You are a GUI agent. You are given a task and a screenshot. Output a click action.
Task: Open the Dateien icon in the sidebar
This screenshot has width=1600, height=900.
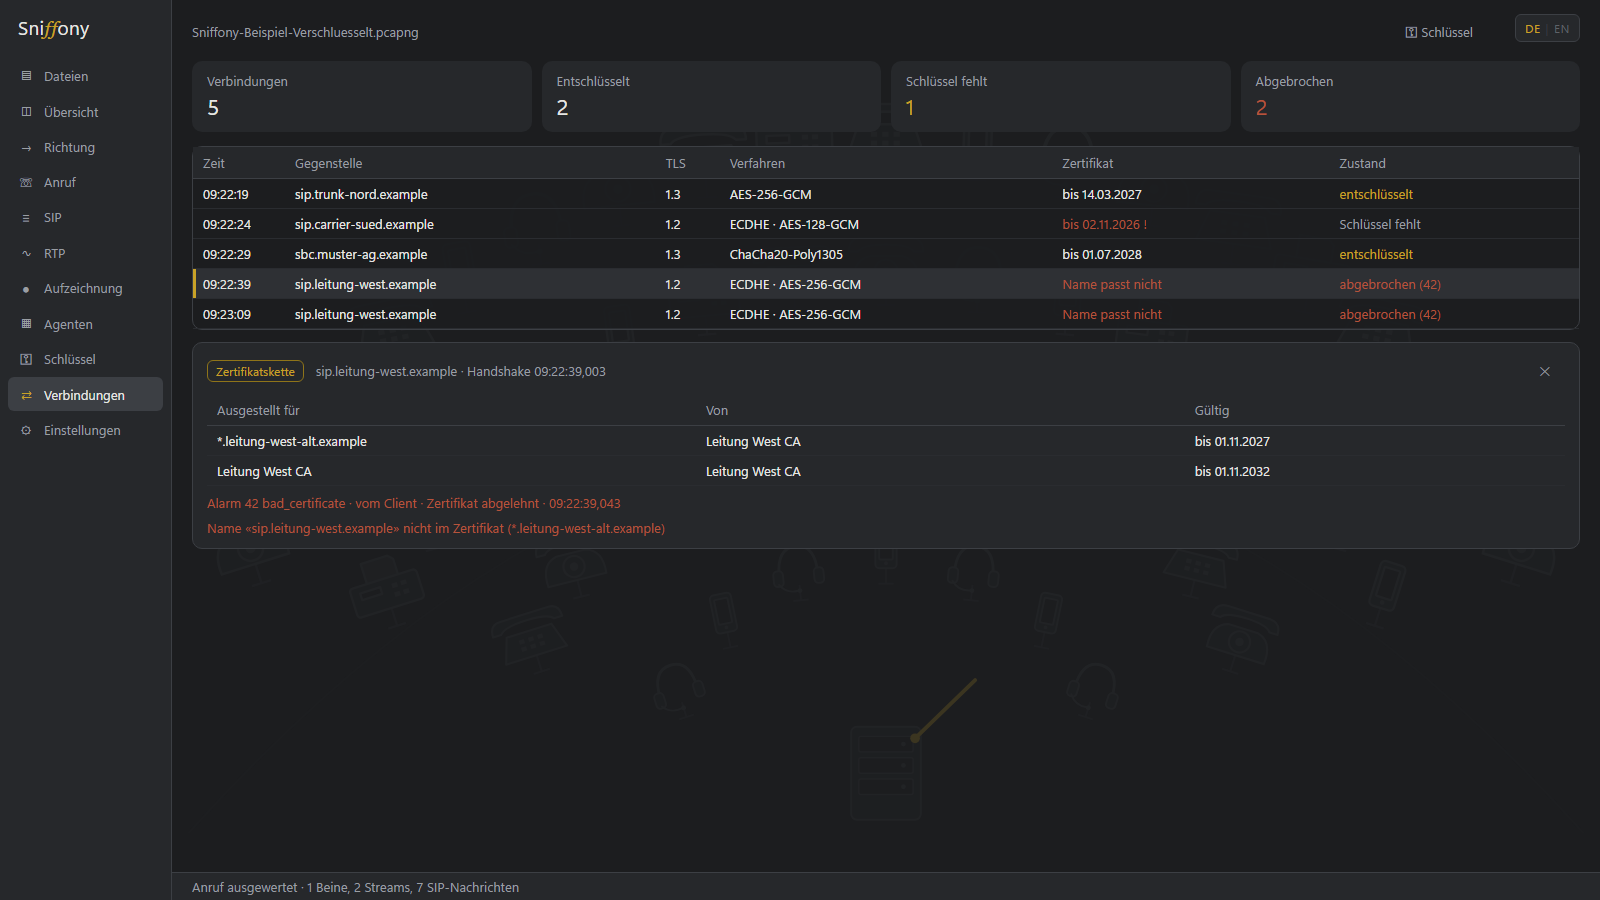pos(26,76)
